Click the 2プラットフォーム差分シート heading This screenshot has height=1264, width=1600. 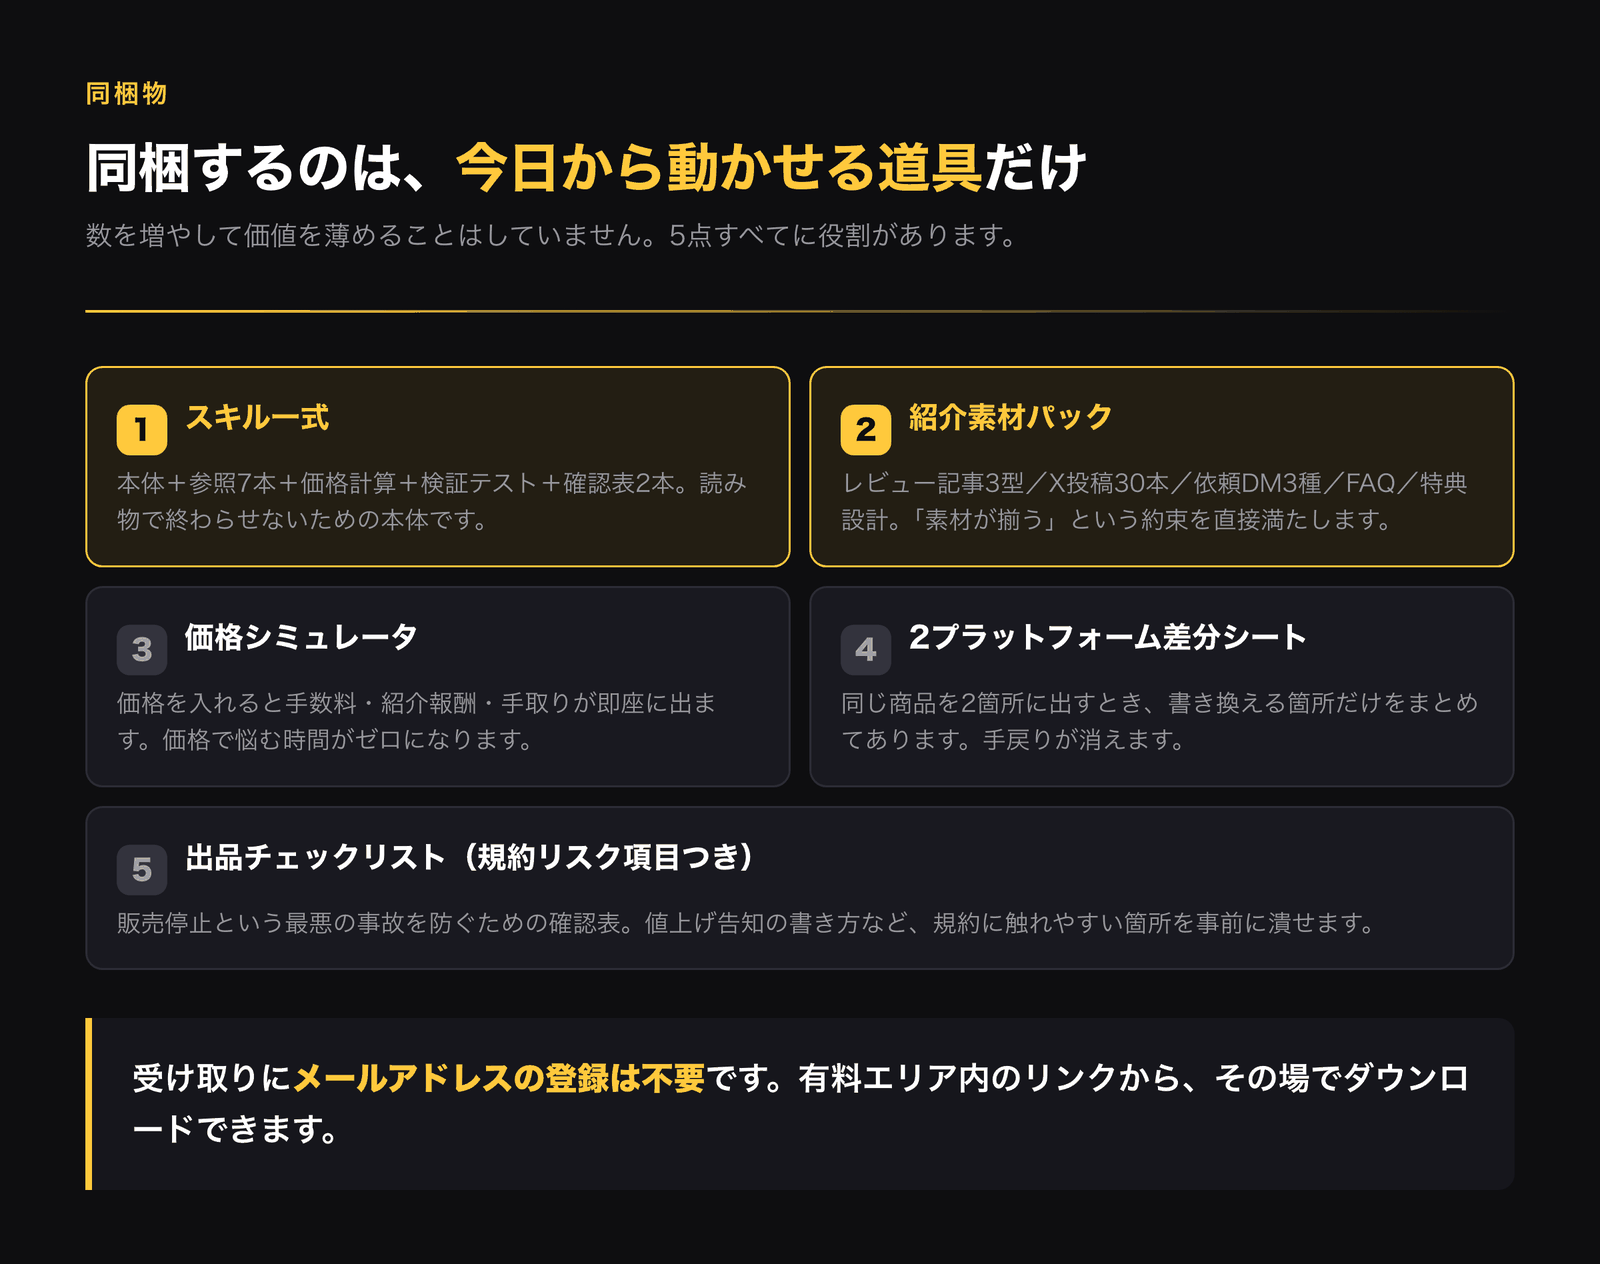[x=1107, y=637]
